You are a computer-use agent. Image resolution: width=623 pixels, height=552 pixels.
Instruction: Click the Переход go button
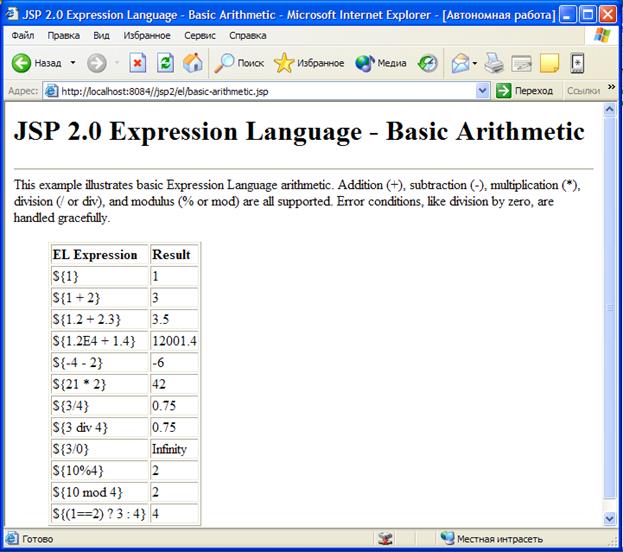click(524, 90)
